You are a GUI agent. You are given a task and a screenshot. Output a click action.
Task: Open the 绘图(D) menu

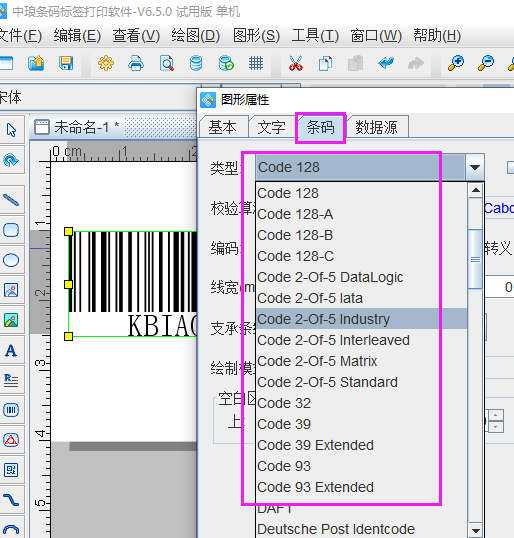pos(196,35)
